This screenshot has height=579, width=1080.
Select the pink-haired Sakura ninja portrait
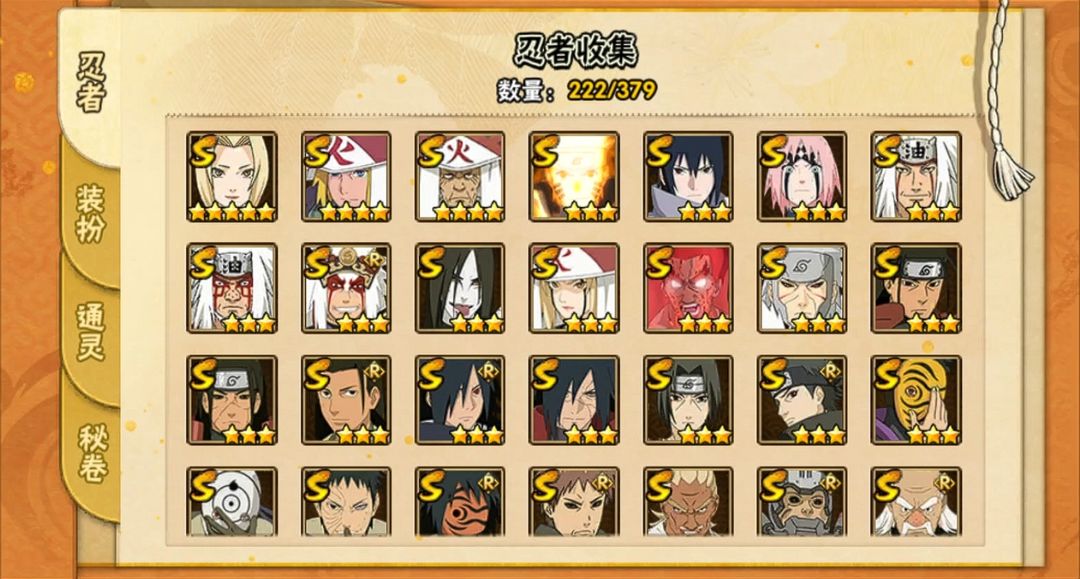802,177
